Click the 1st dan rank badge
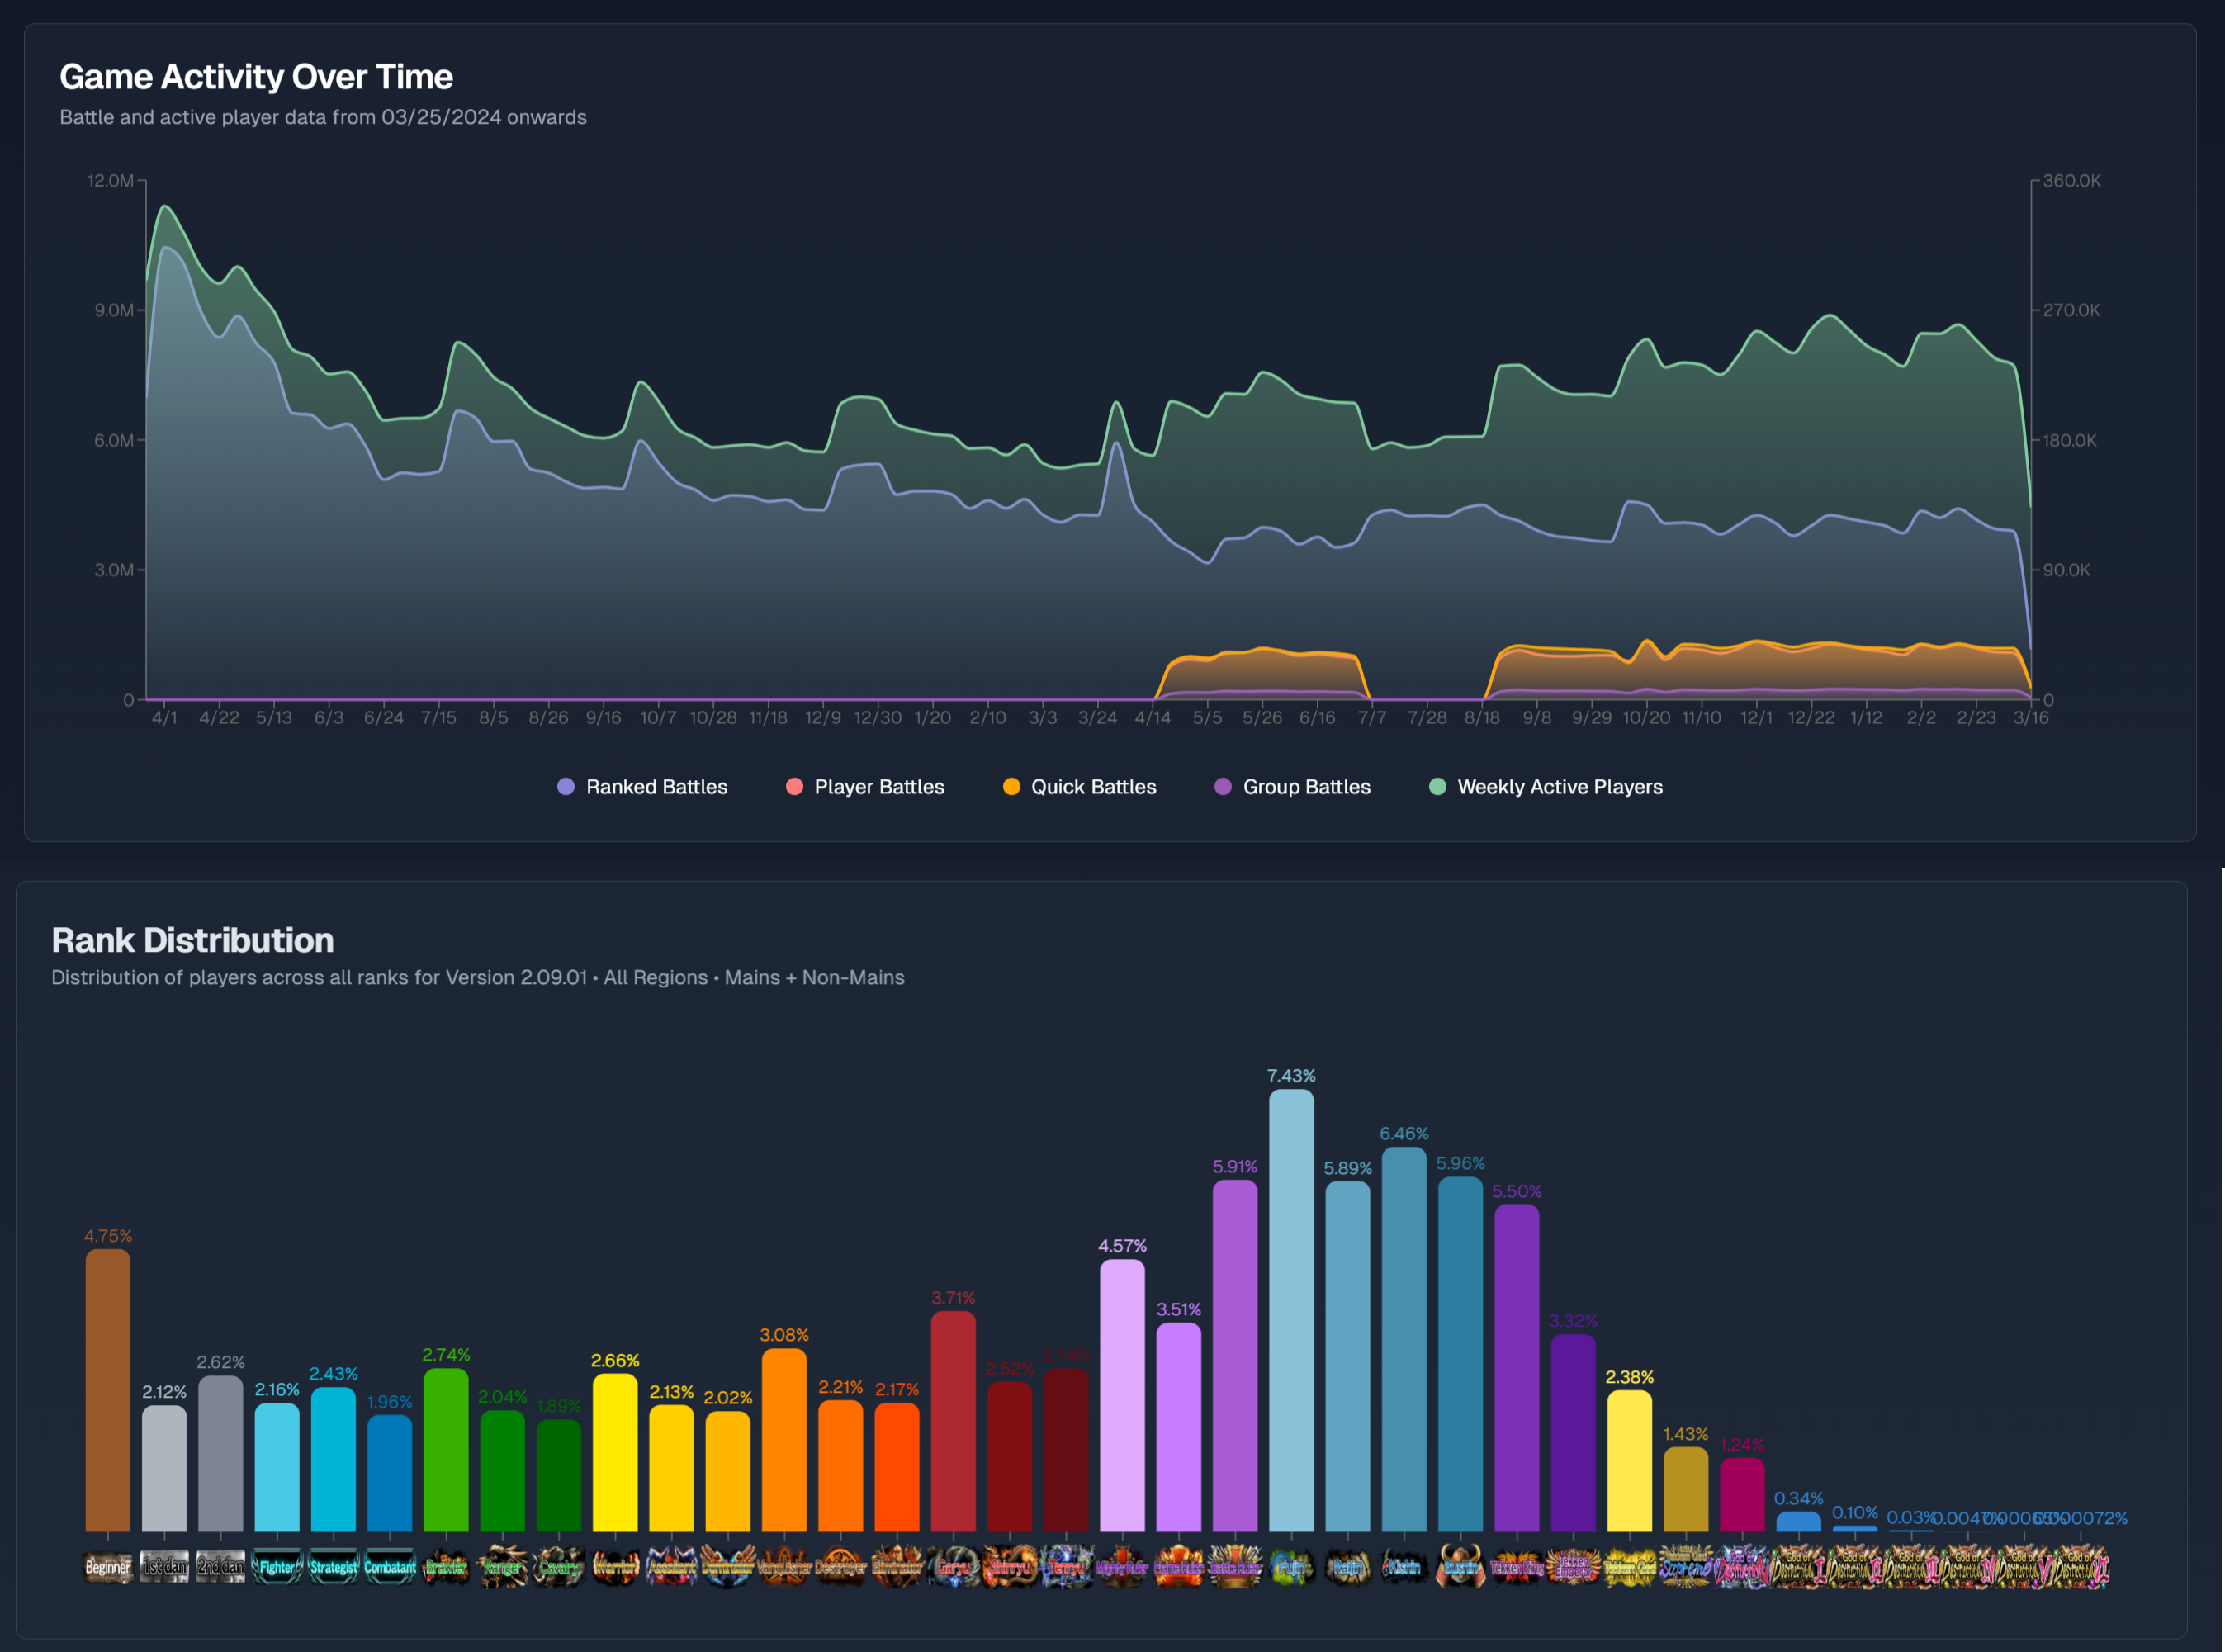 point(164,1567)
